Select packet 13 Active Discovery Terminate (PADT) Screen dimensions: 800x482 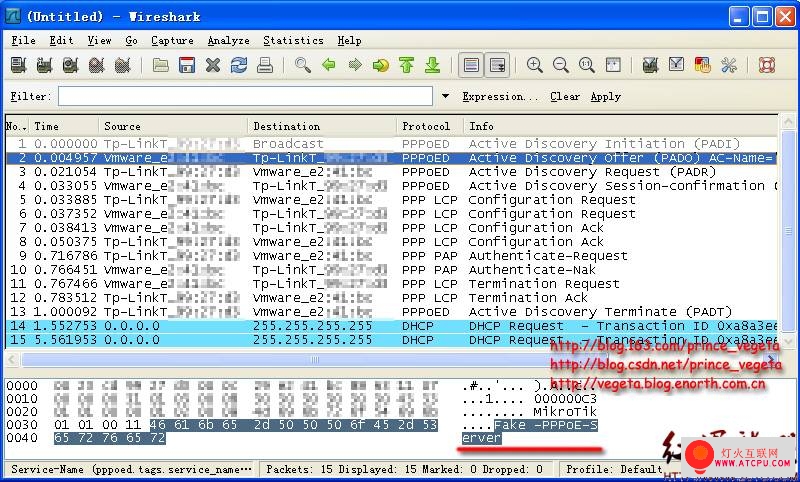(x=391, y=312)
